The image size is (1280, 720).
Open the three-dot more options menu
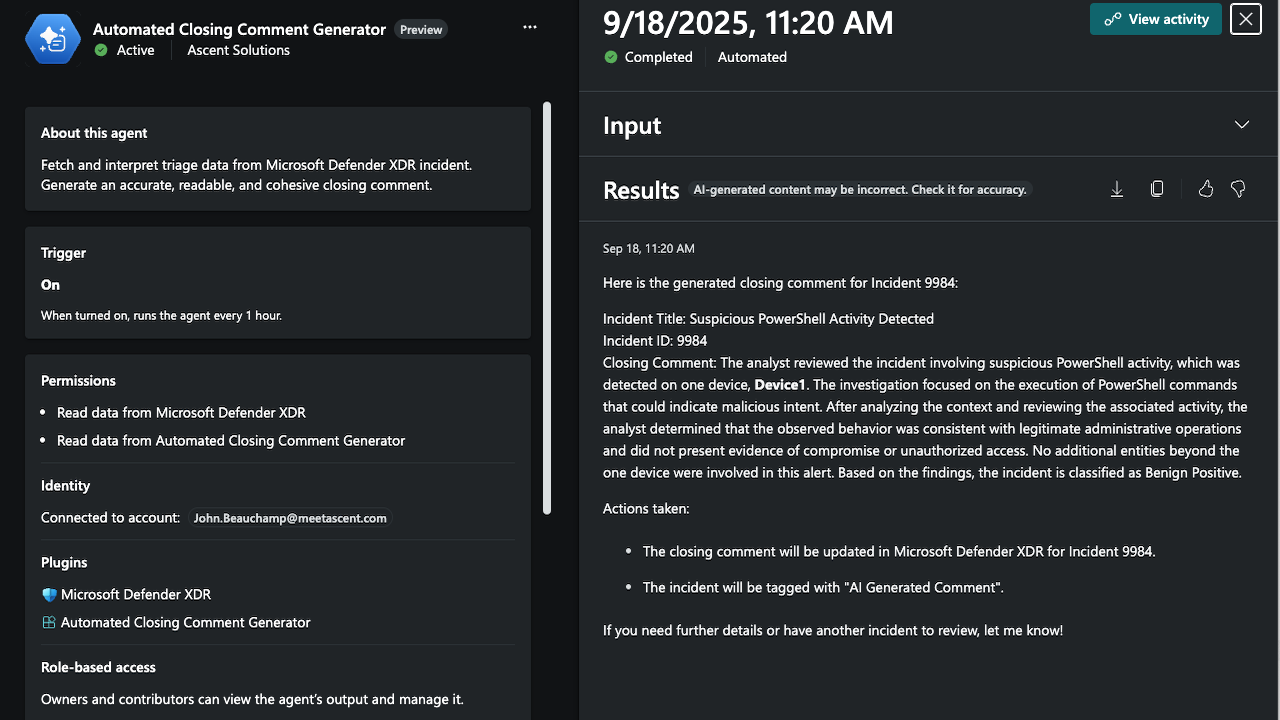[530, 28]
